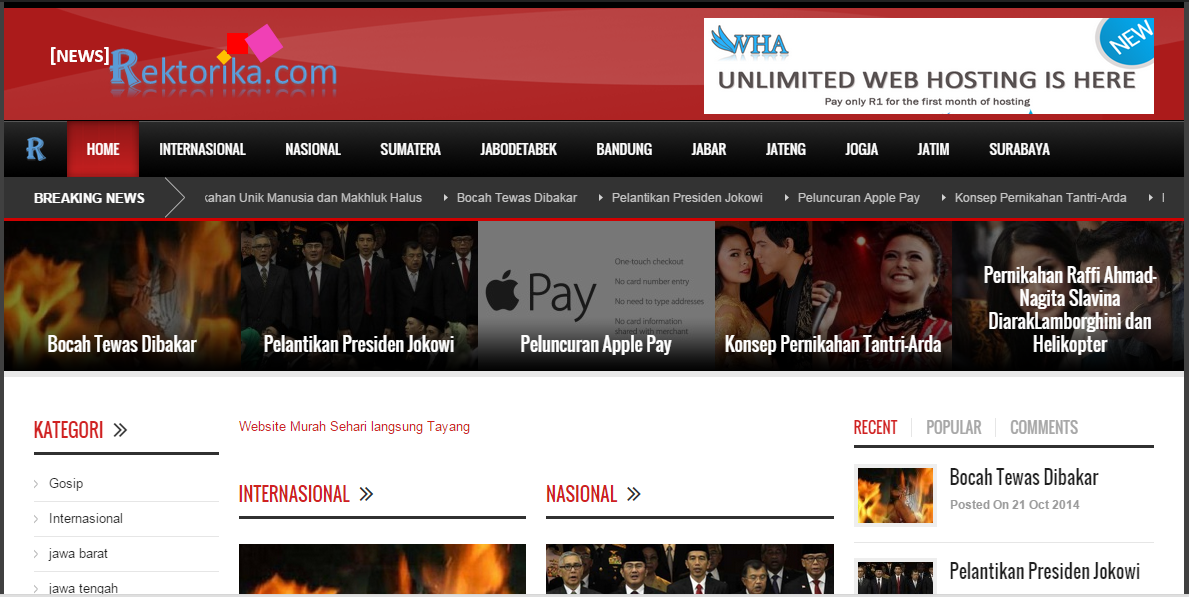This screenshot has height=597, width=1189.
Task: Click the R icon in navigation bar
Action: point(36,149)
